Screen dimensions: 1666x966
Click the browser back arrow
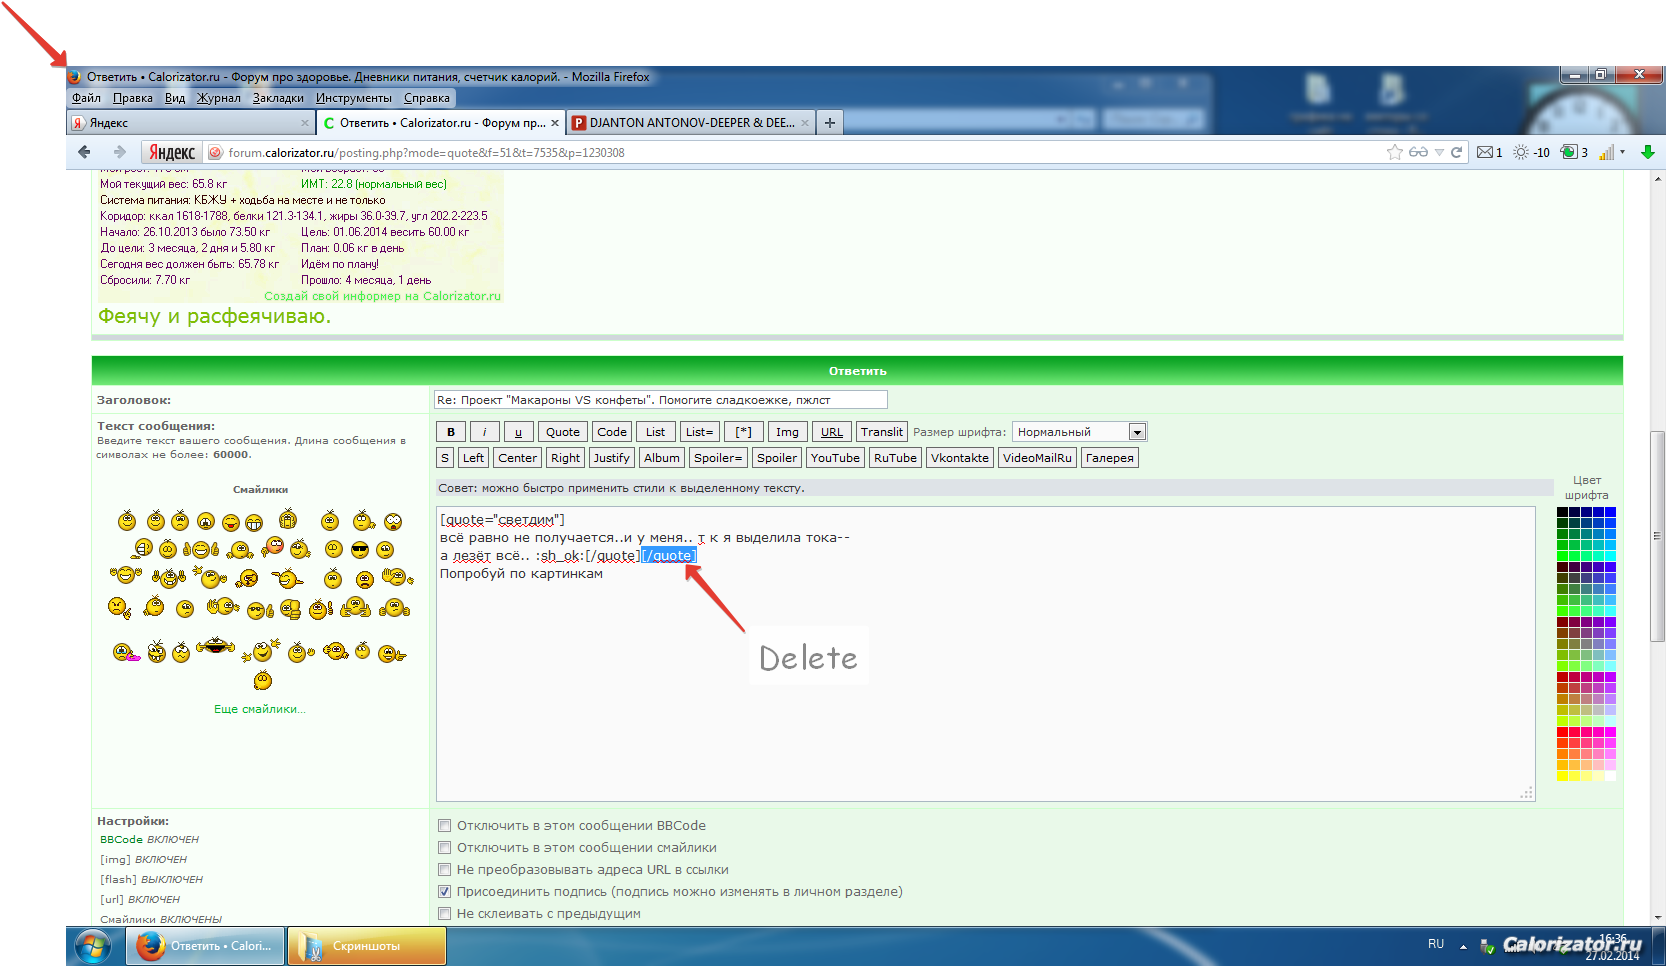(84, 152)
